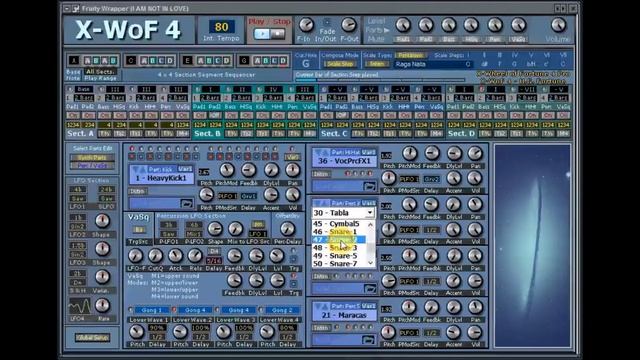
Task: Open the VocPrcFX1 part folder icon
Action: tap(369, 186)
